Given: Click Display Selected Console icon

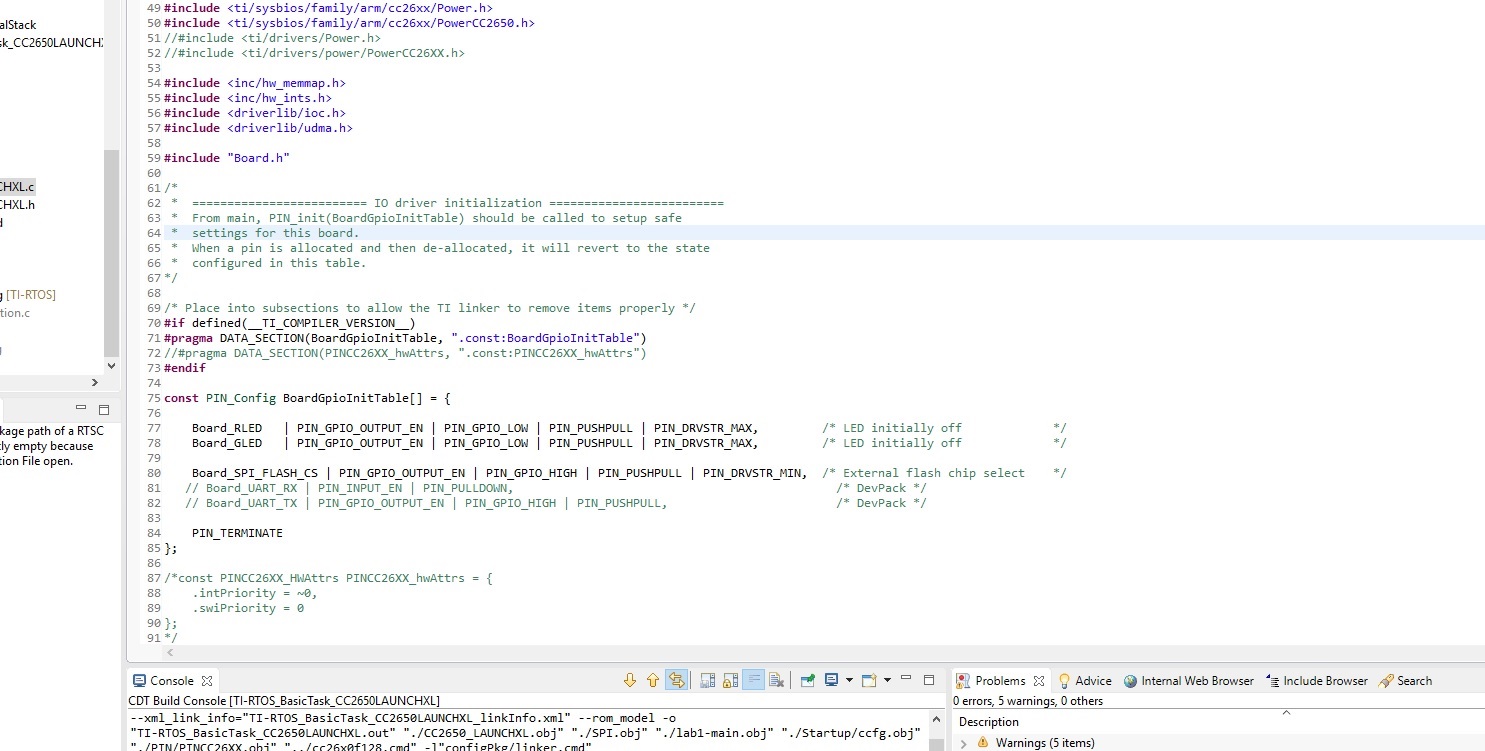Looking at the screenshot, I should (831, 680).
